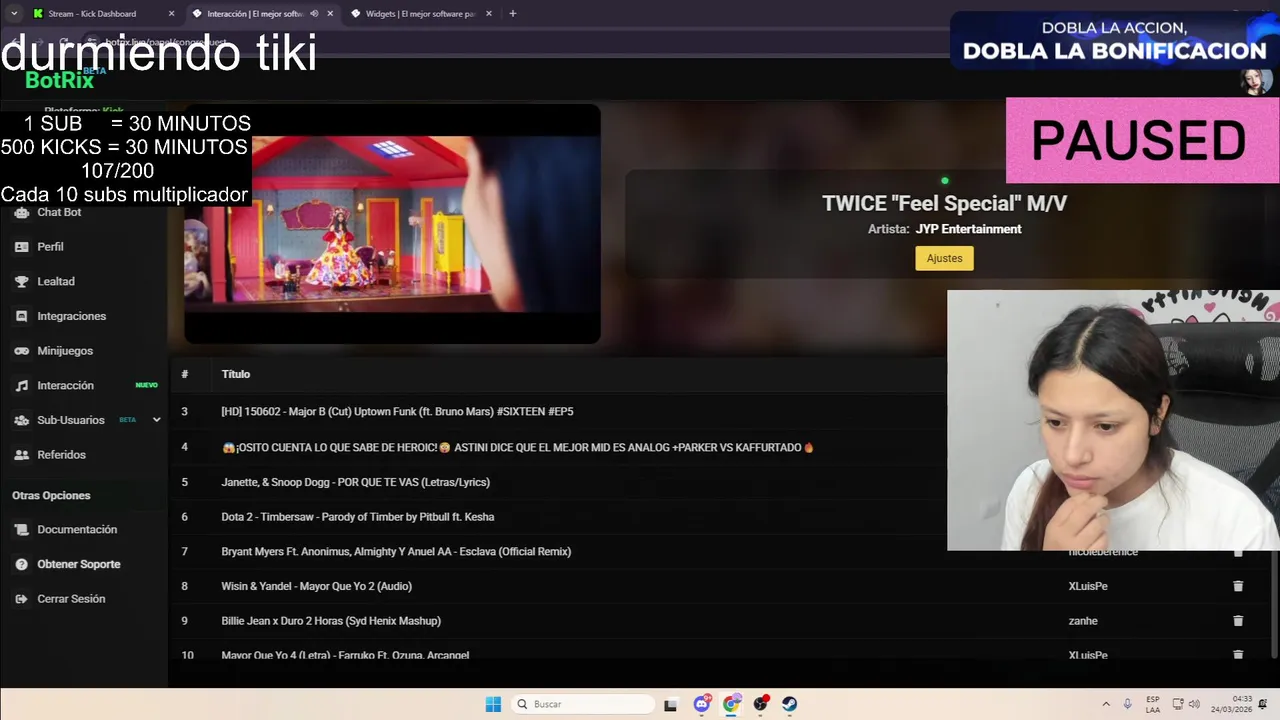Open Steam from the taskbar

790,704
